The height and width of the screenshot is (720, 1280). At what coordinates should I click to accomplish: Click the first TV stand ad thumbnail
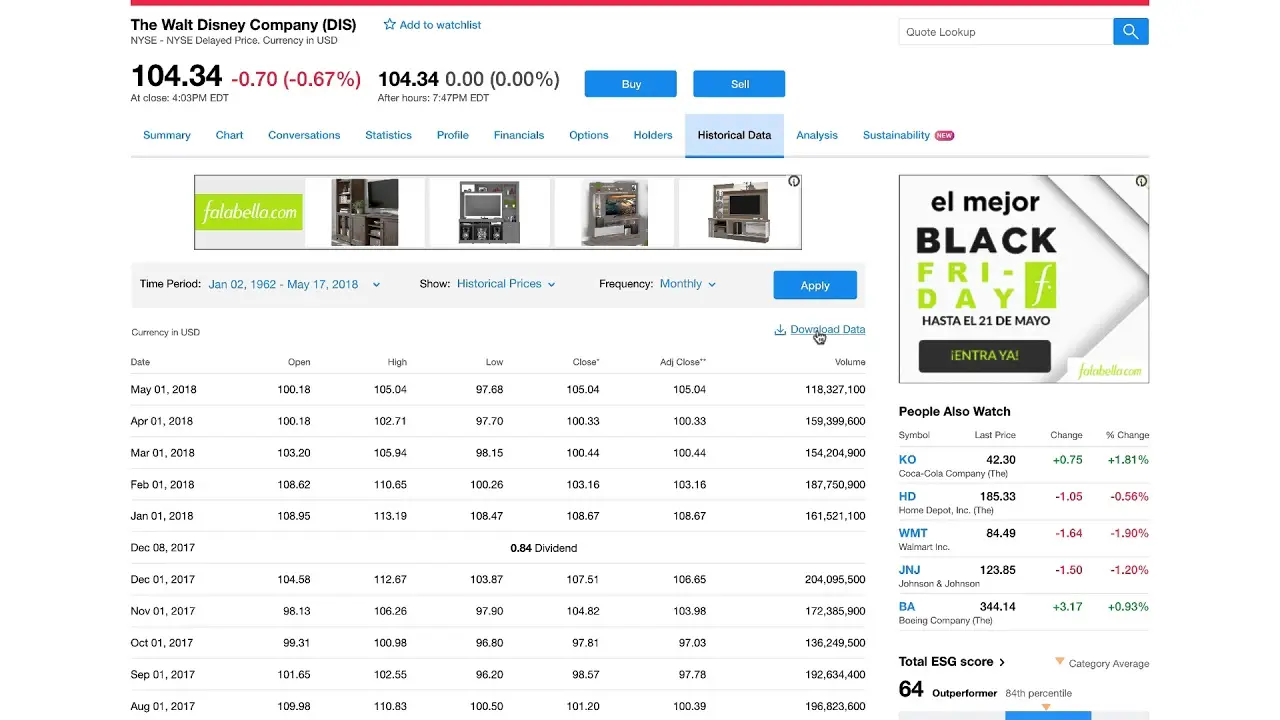365,212
